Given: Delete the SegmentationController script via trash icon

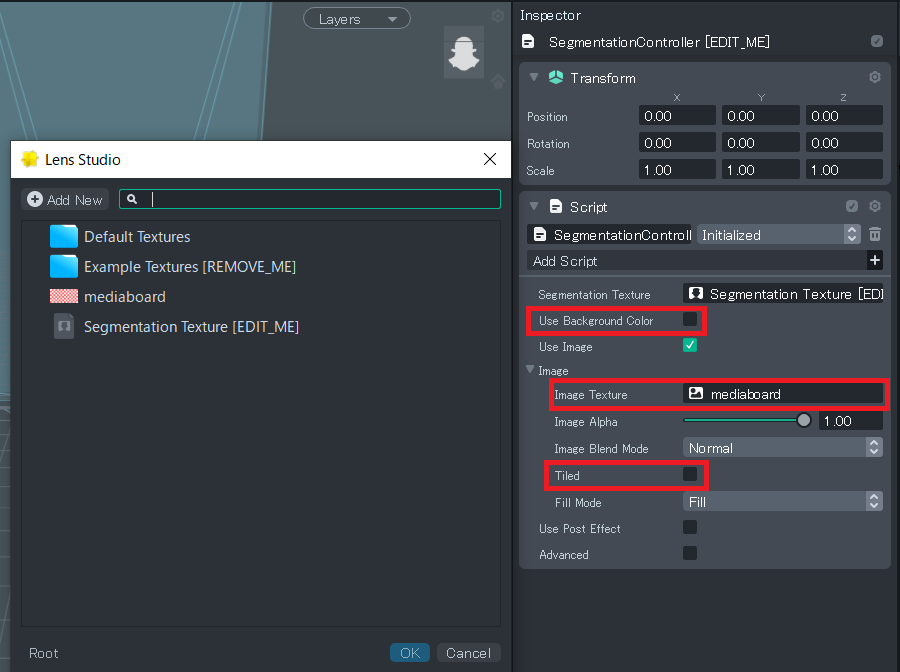Looking at the screenshot, I should click(875, 234).
